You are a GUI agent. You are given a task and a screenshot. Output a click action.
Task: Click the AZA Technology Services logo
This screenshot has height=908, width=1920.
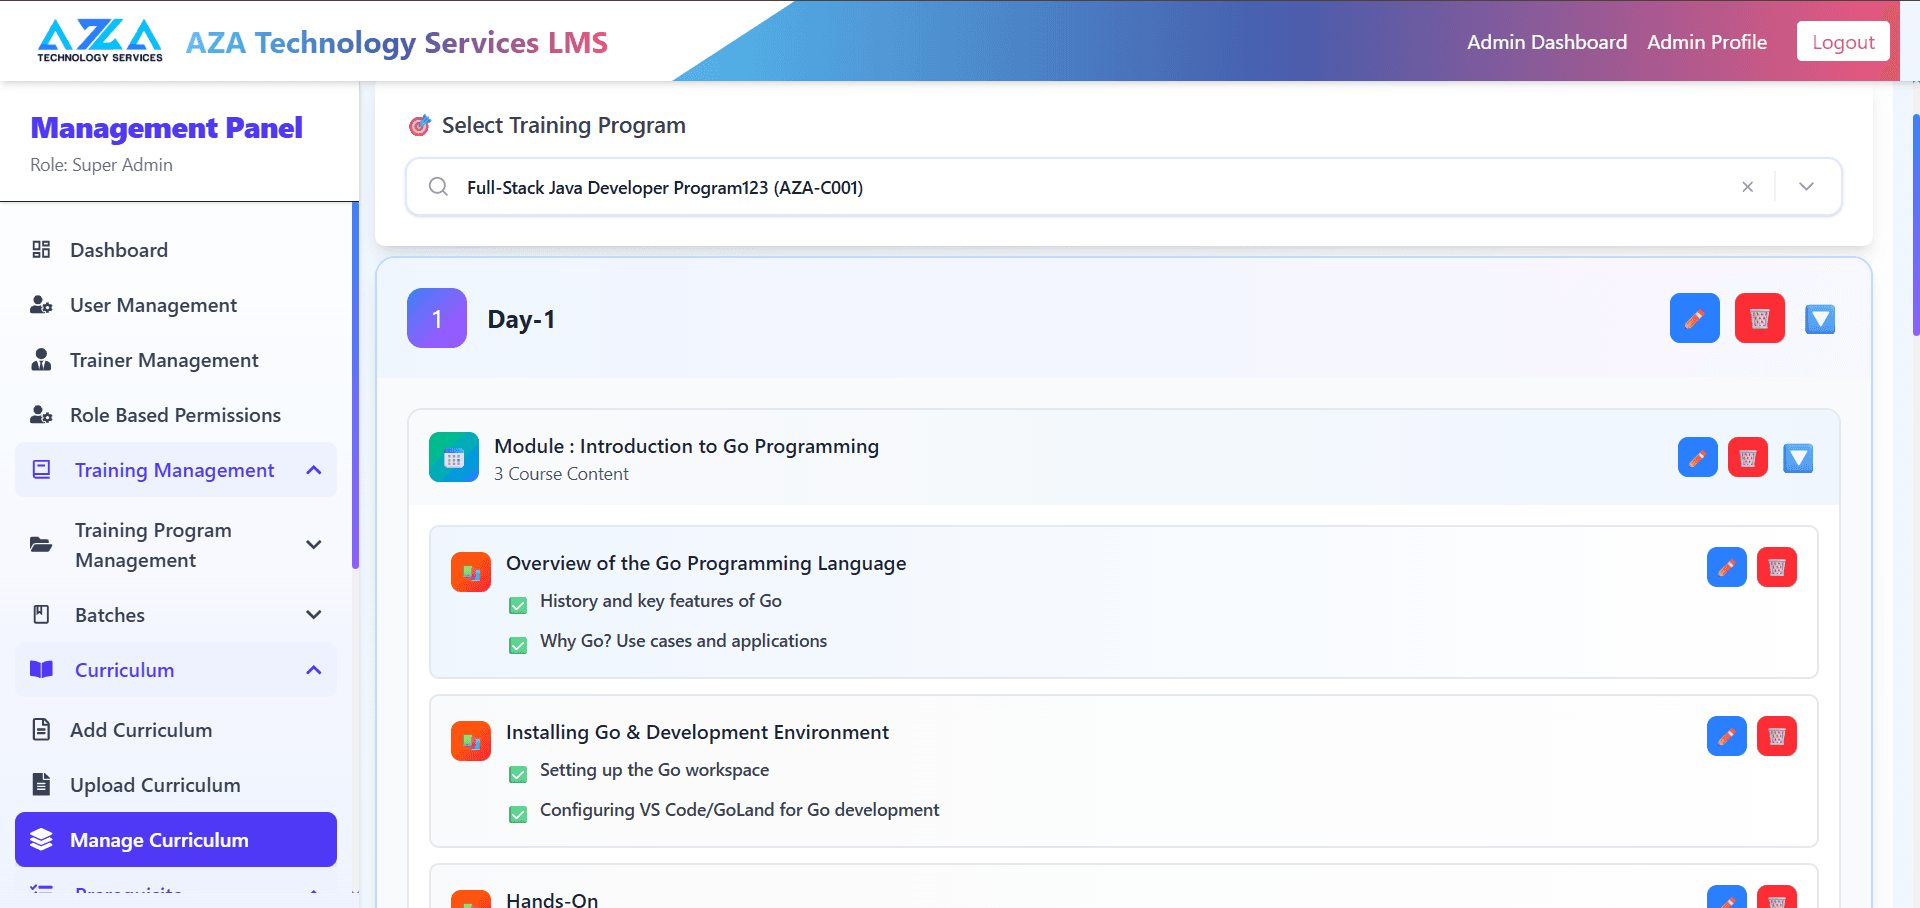[x=100, y=41]
